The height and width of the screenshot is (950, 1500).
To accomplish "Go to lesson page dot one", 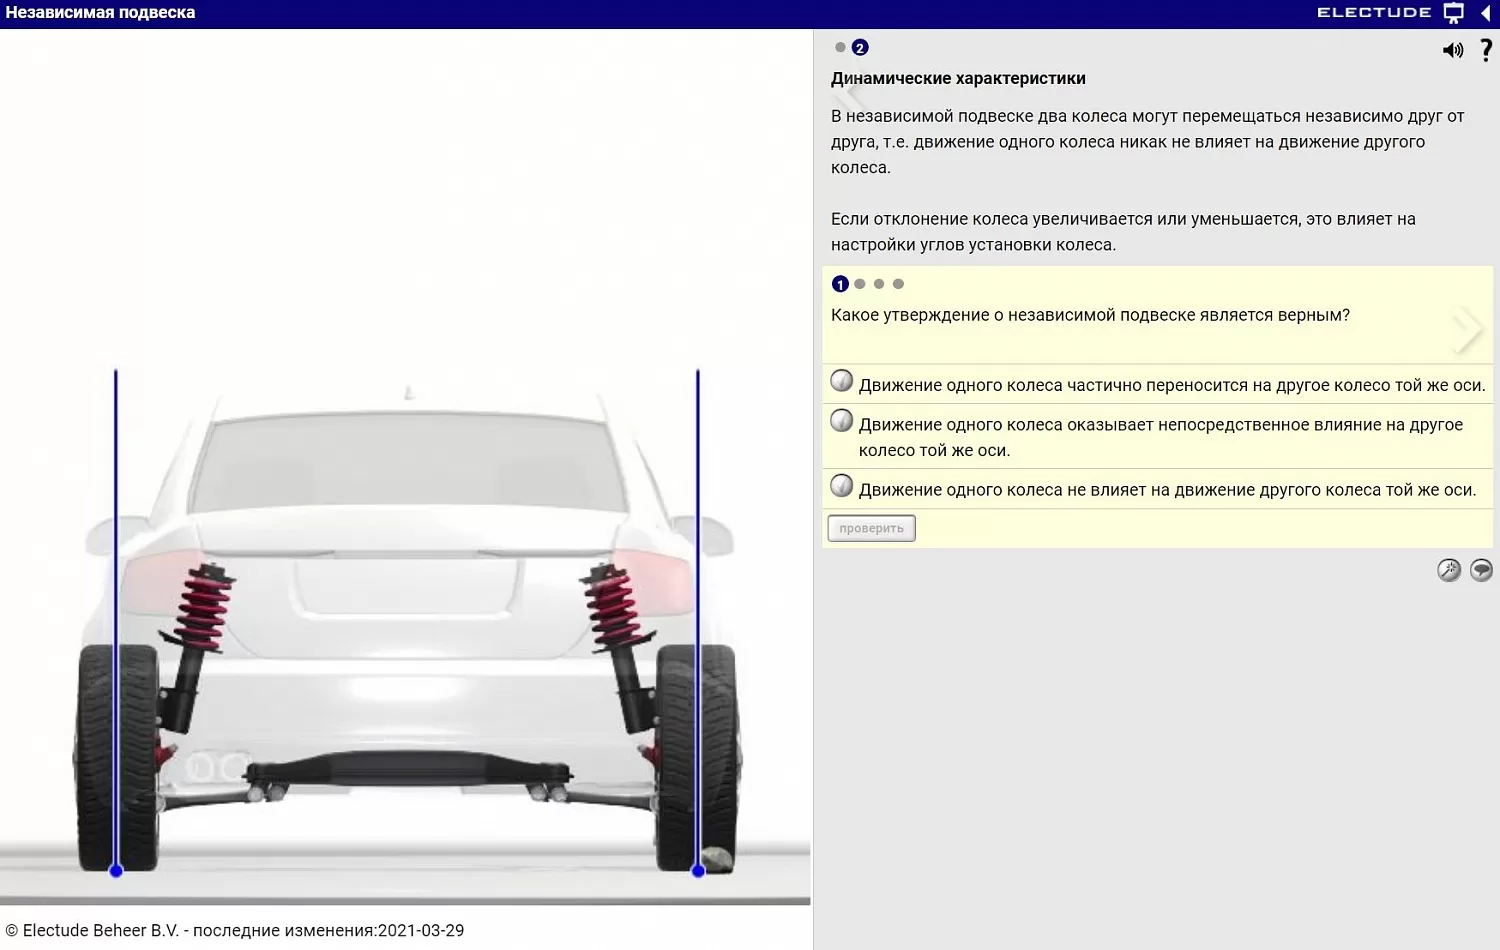I will tap(840, 47).
